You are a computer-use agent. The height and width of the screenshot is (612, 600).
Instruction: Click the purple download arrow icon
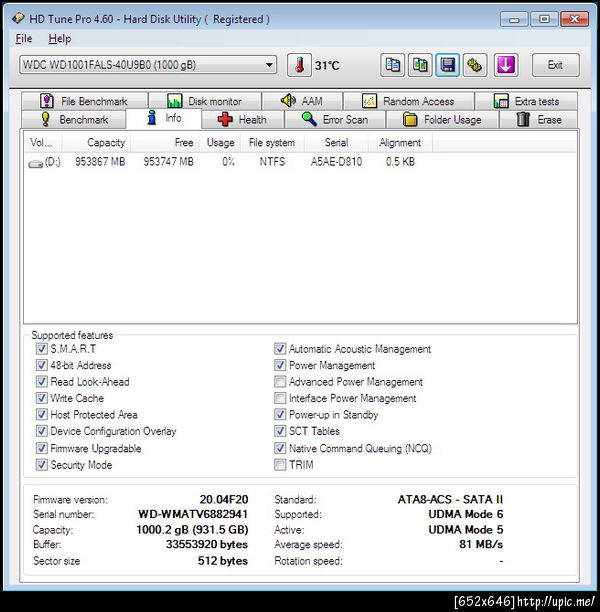point(506,65)
